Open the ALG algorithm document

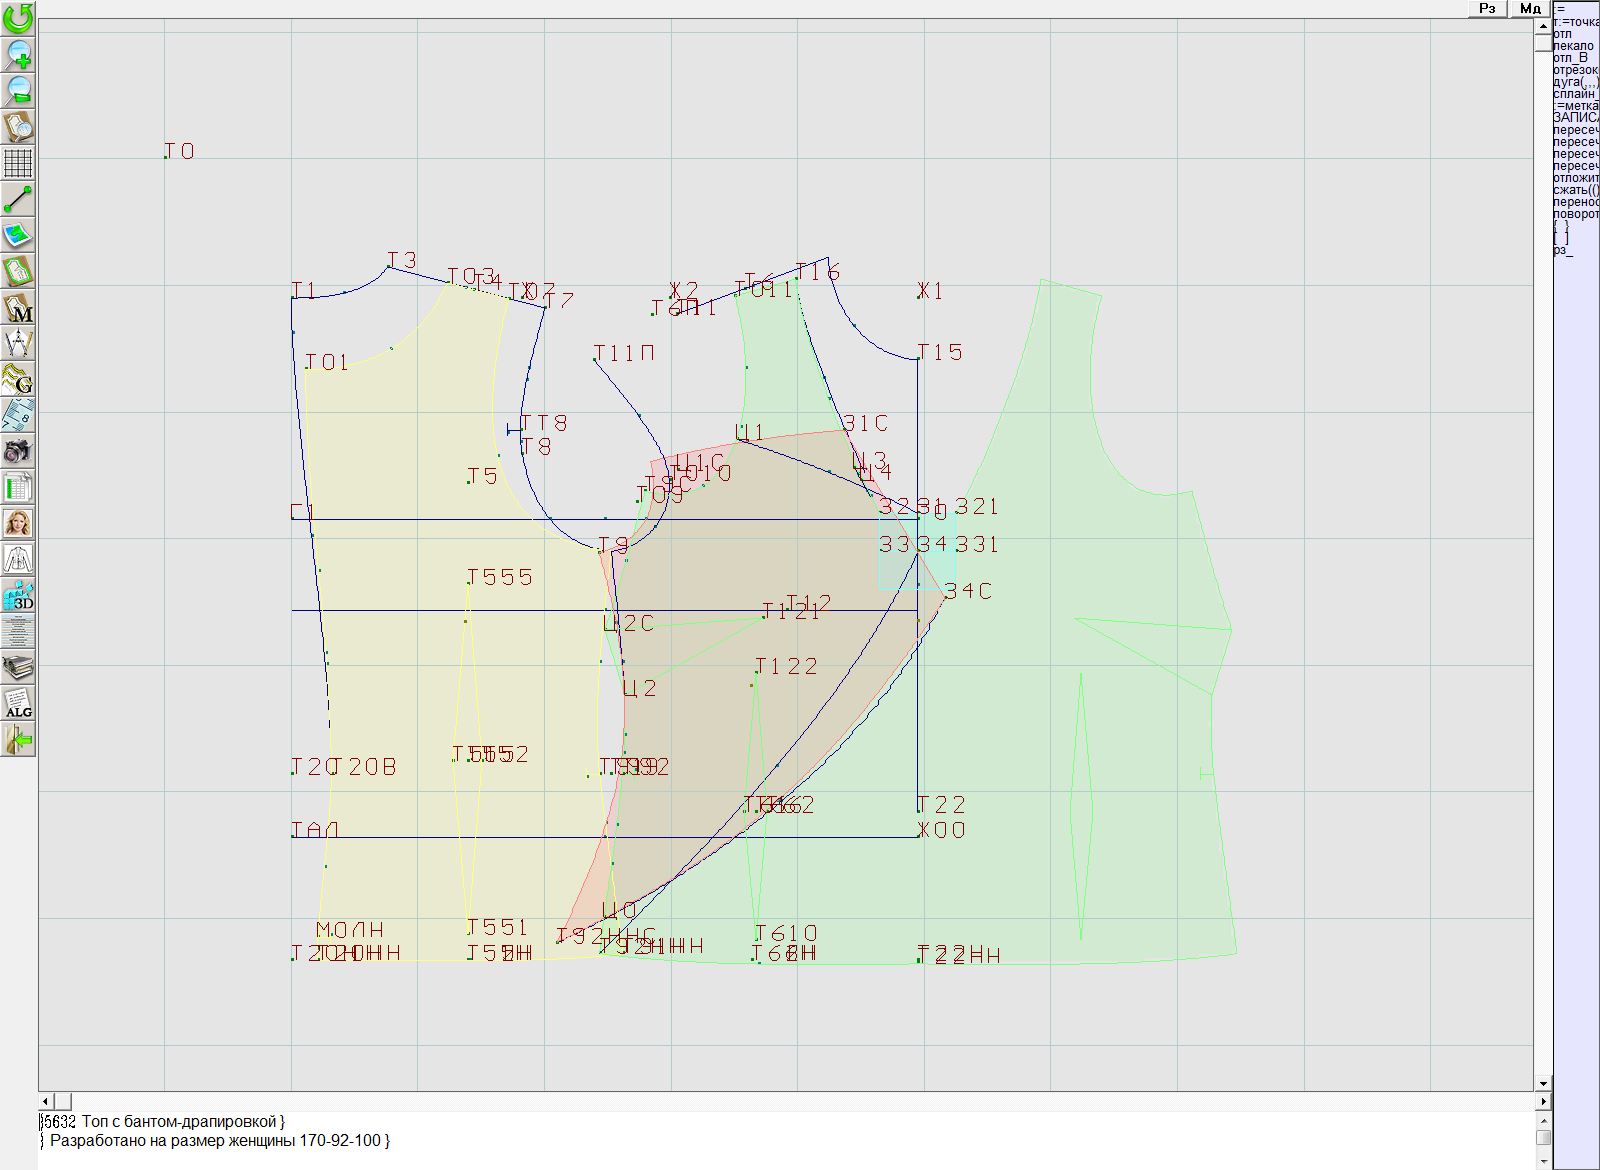[18, 703]
